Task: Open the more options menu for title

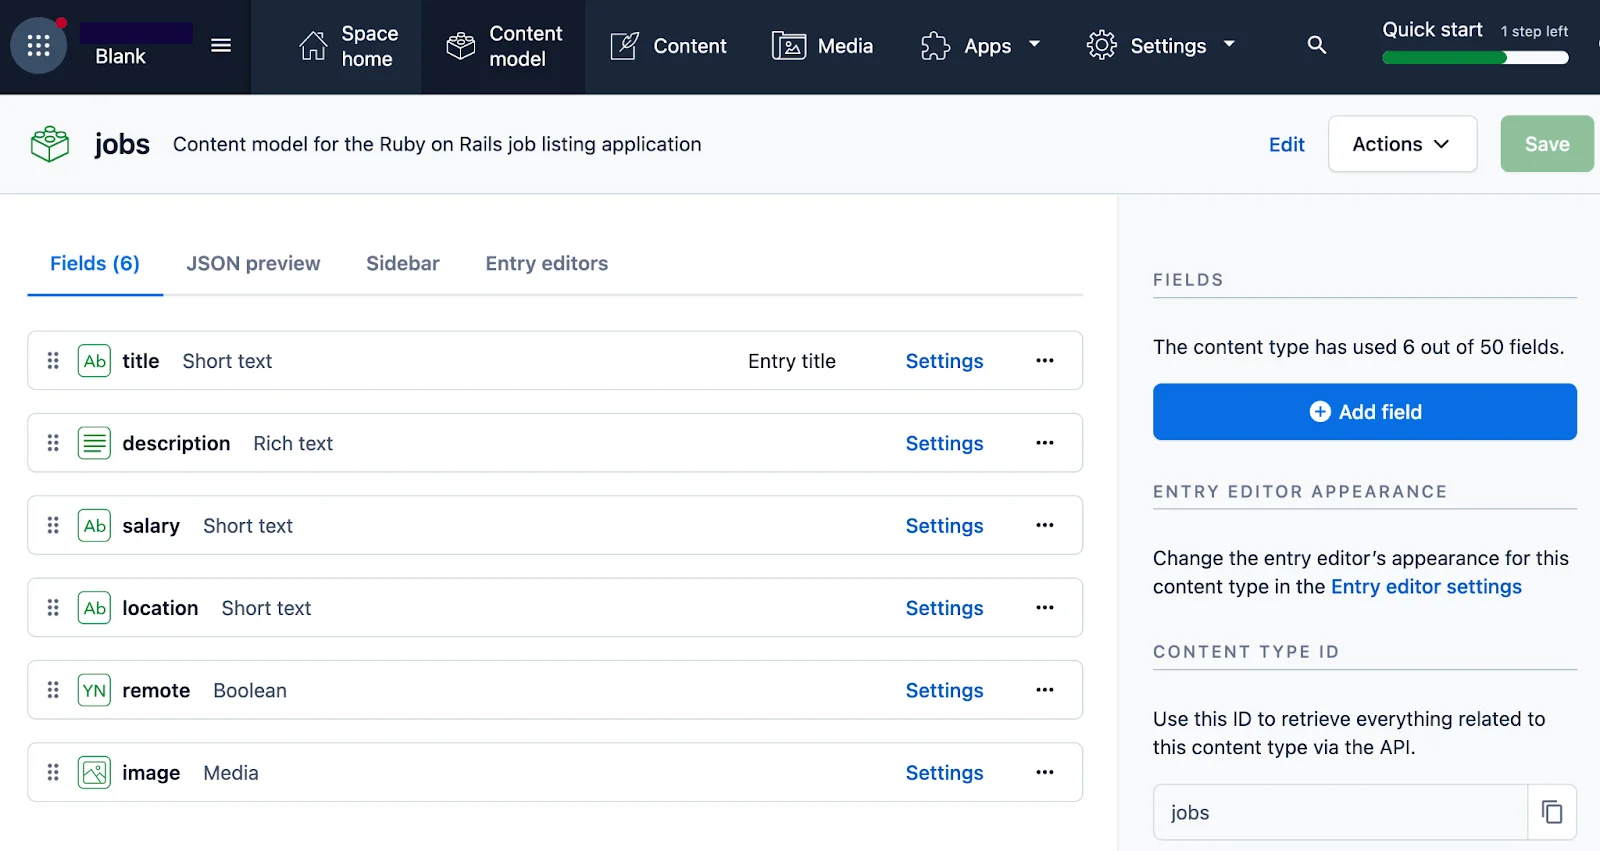Action: (x=1045, y=361)
